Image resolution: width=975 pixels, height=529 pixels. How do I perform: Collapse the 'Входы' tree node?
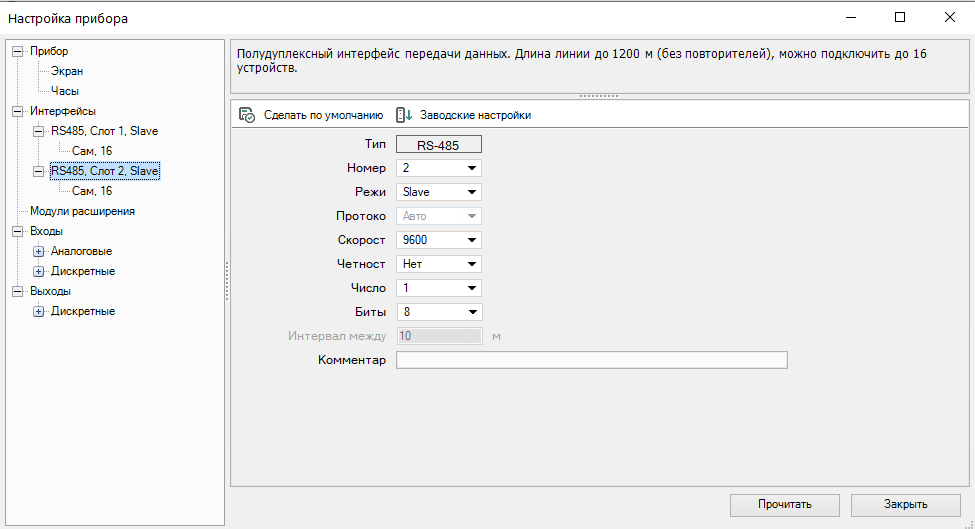click(x=17, y=232)
